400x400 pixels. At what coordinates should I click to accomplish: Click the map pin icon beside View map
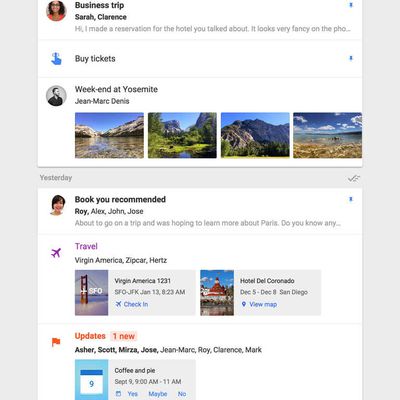pos(244,304)
